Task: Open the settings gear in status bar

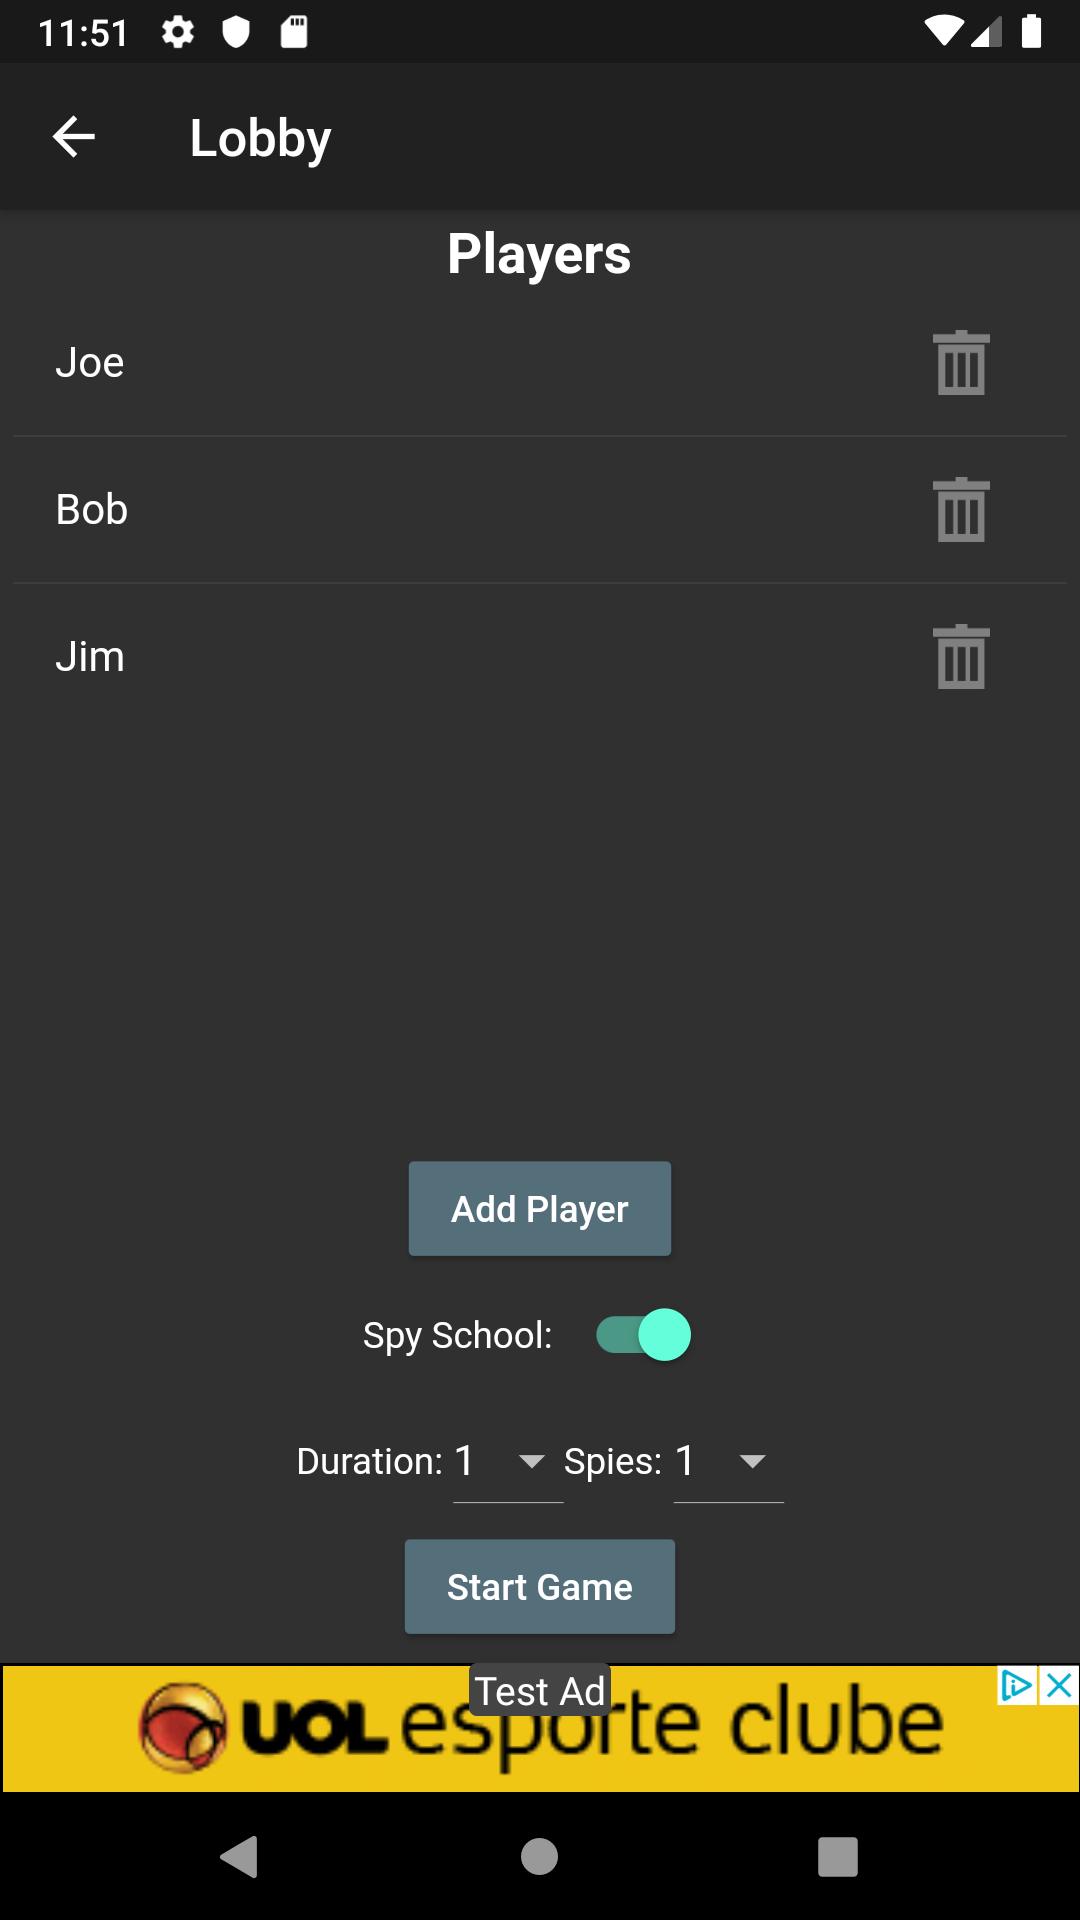Action: [x=177, y=31]
